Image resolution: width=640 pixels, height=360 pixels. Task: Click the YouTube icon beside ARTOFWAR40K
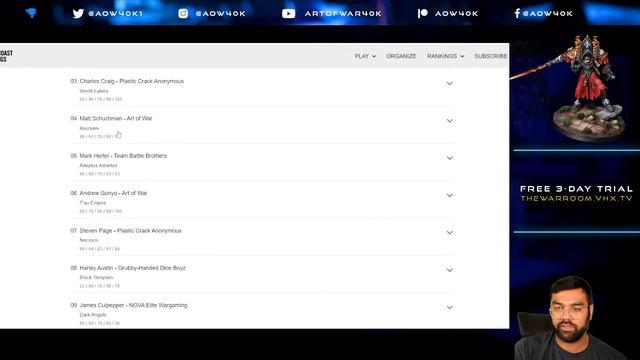pos(289,13)
